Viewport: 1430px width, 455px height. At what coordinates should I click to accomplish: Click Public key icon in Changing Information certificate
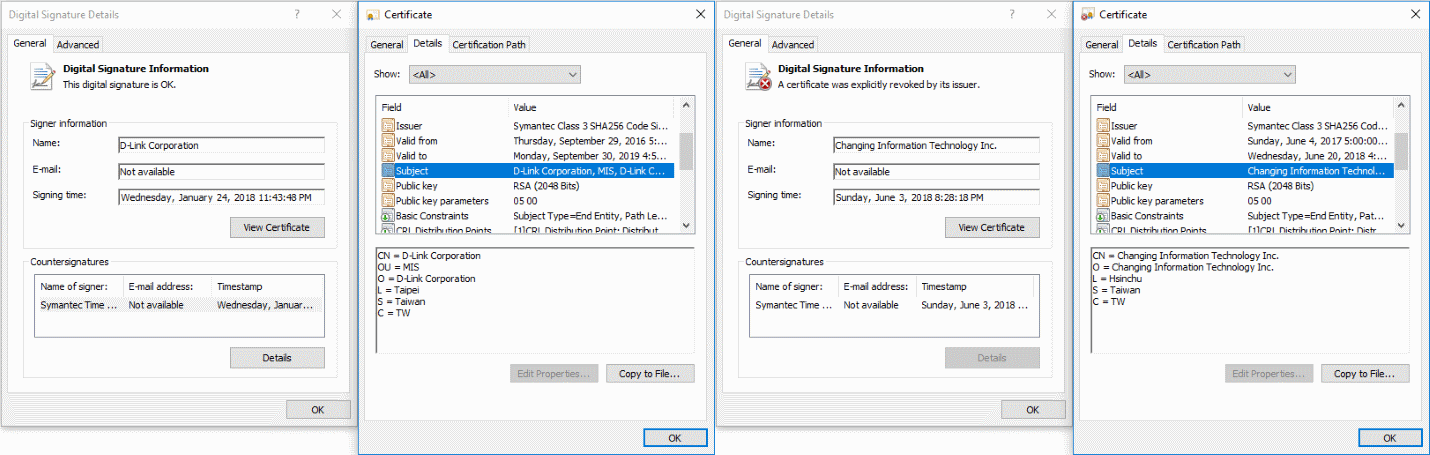(1103, 186)
